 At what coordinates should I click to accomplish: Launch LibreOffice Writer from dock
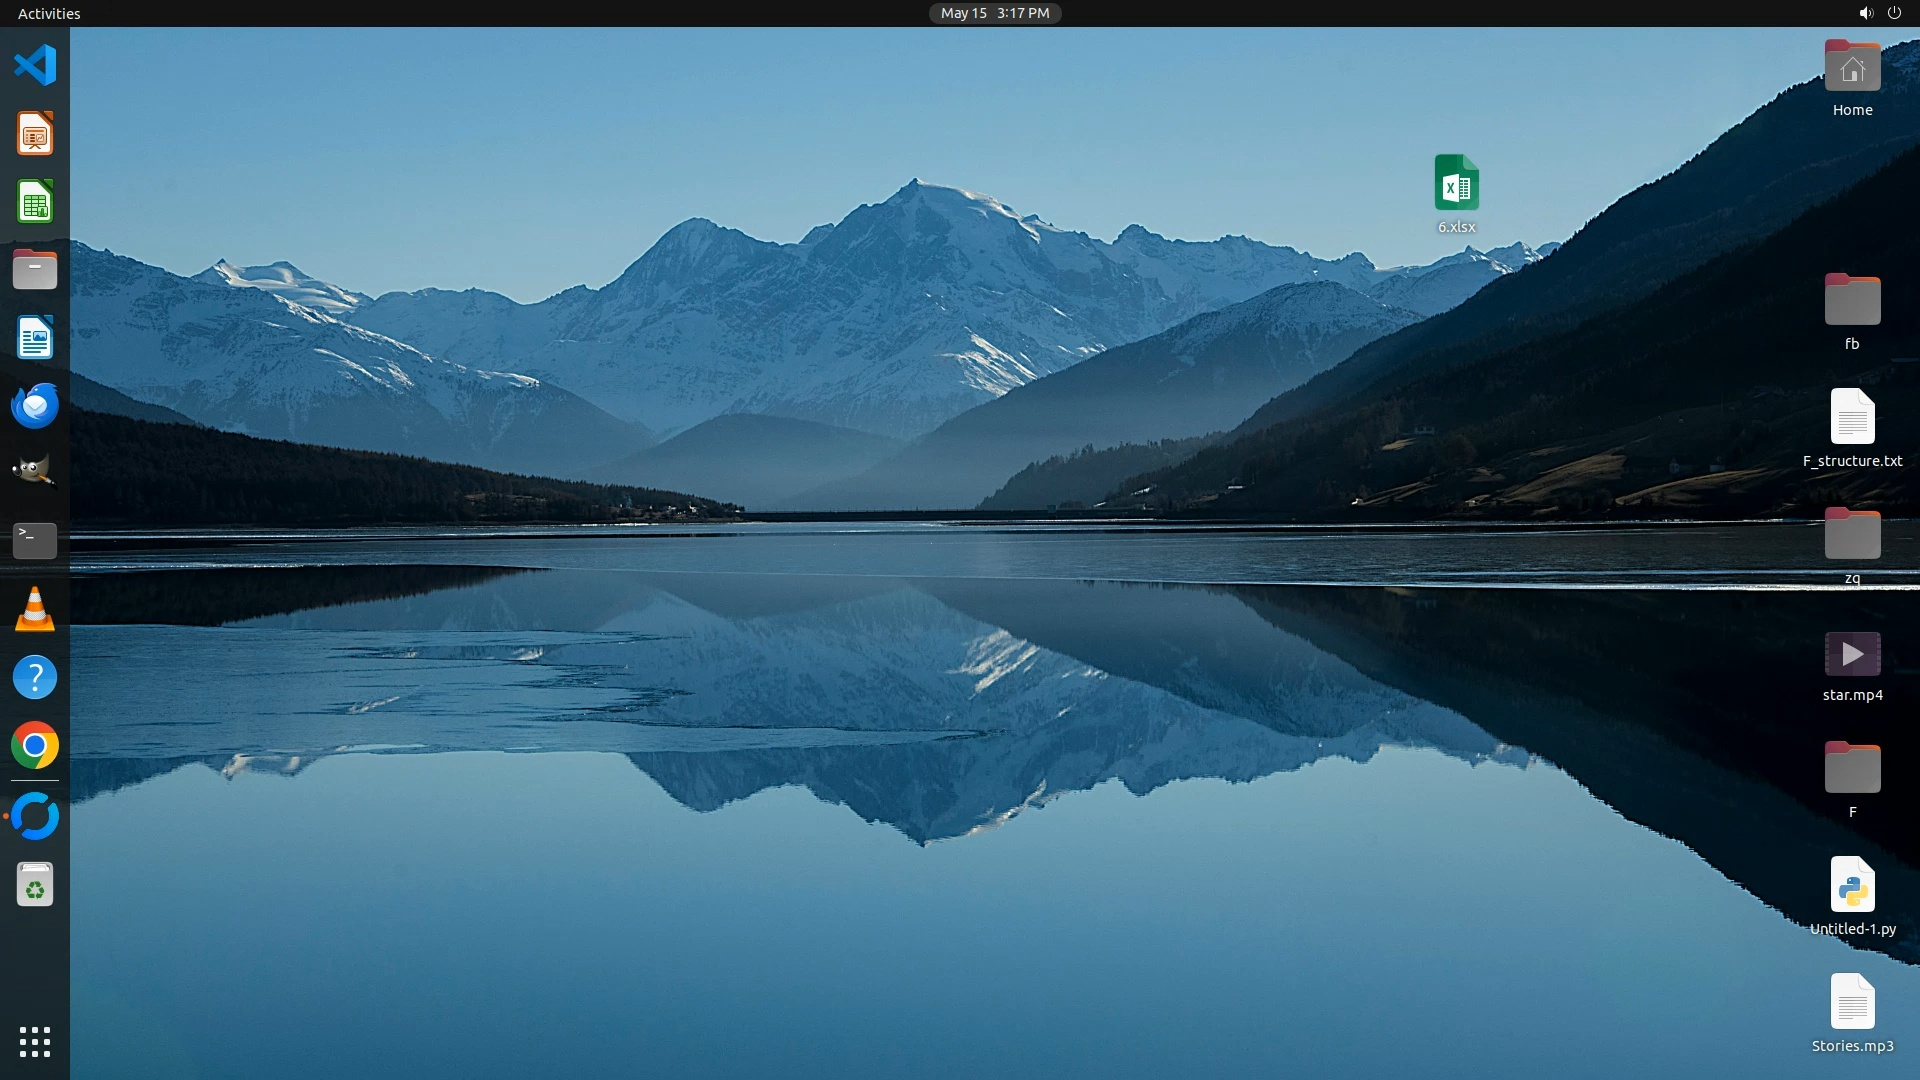pos(35,338)
